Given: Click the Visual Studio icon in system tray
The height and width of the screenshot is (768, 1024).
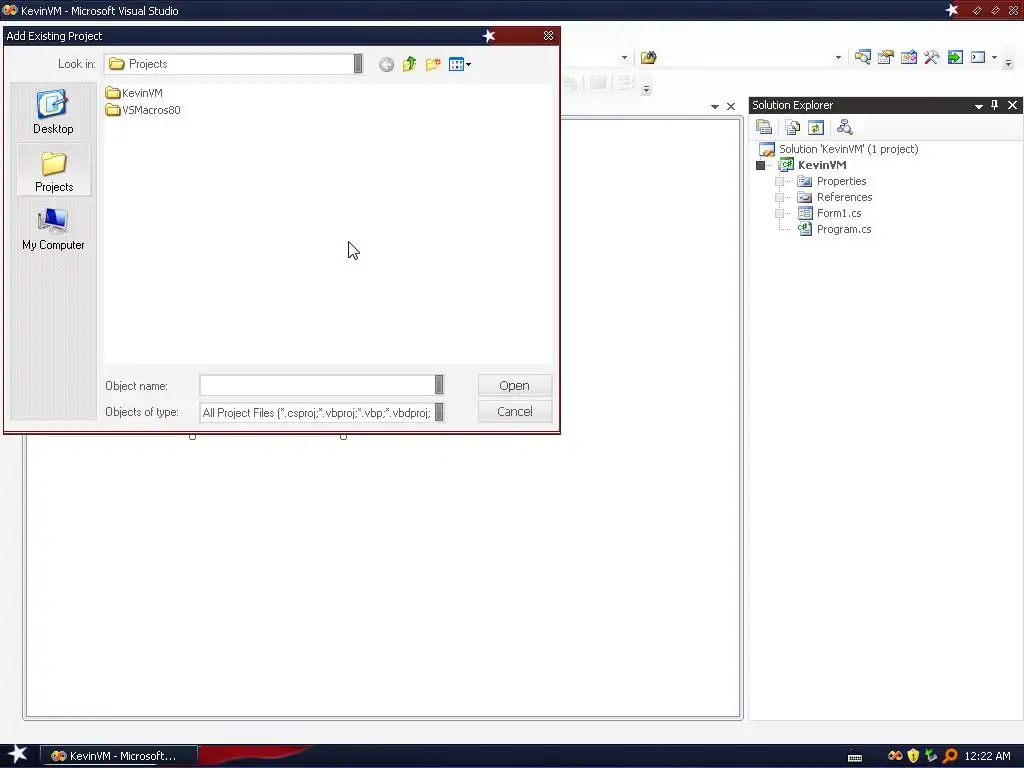Looking at the screenshot, I should (895, 756).
